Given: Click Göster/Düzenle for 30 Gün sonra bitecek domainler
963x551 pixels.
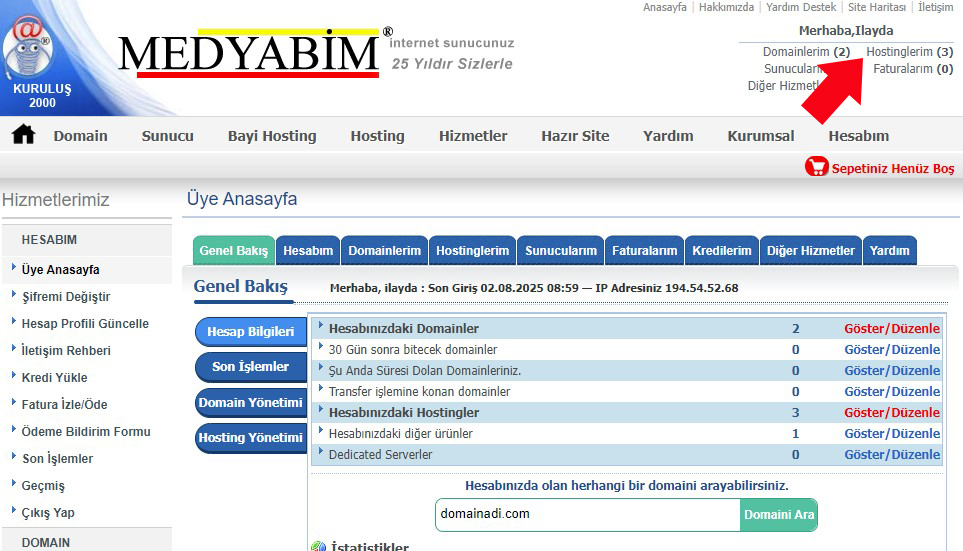Looking at the screenshot, I should 892,350.
